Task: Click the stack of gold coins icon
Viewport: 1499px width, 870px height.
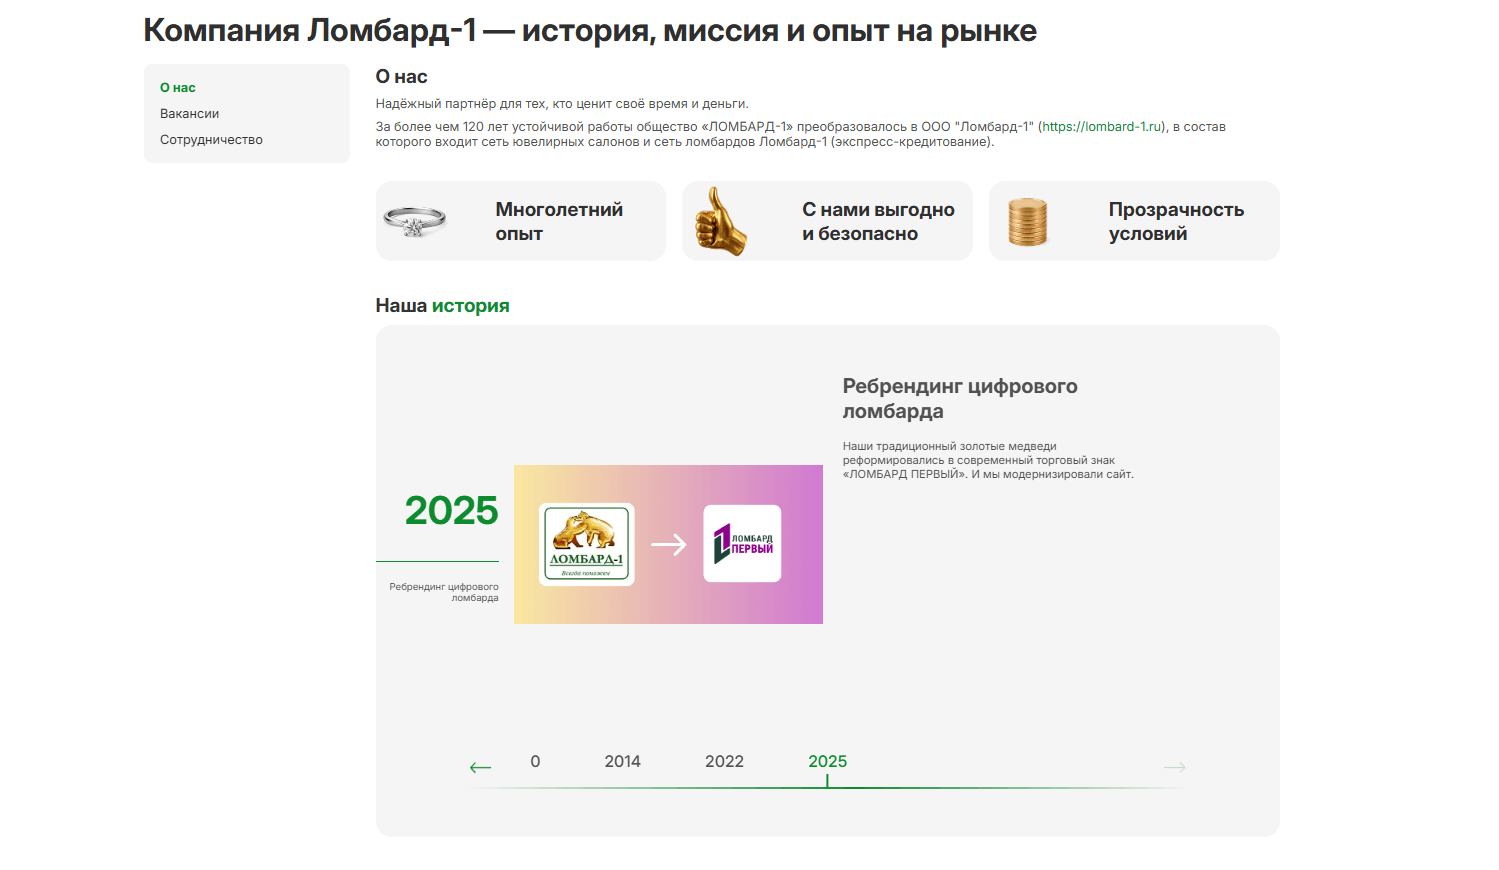Action: [x=1027, y=222]
